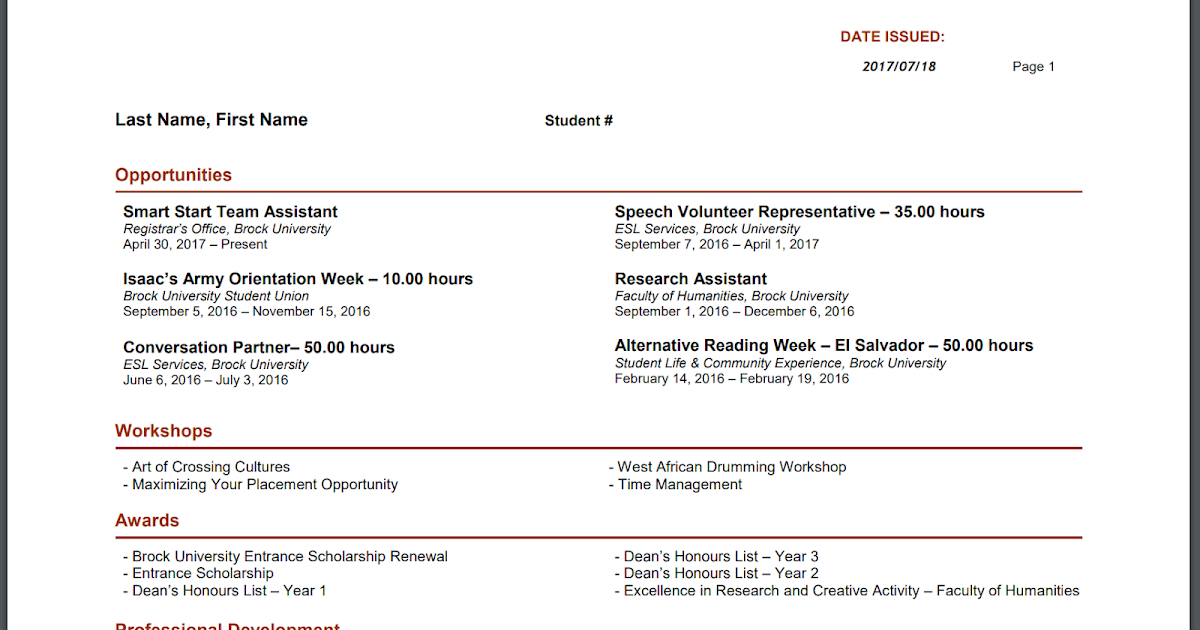This screenshot has height=630, width=1200.
Task: Select the Research Assistant entry
Action: click(690, 278)
